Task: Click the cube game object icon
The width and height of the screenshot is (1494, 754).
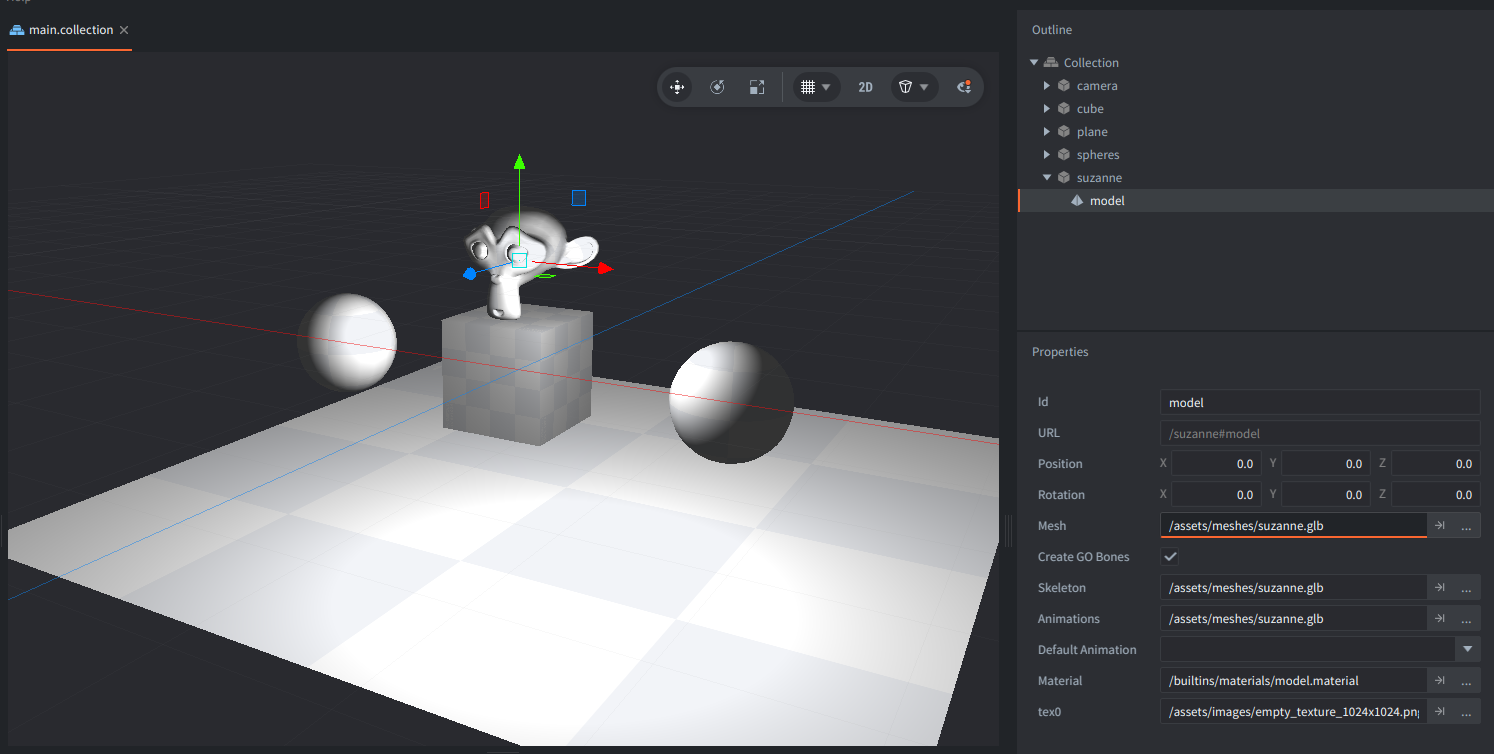Action: pos(1064,108)
